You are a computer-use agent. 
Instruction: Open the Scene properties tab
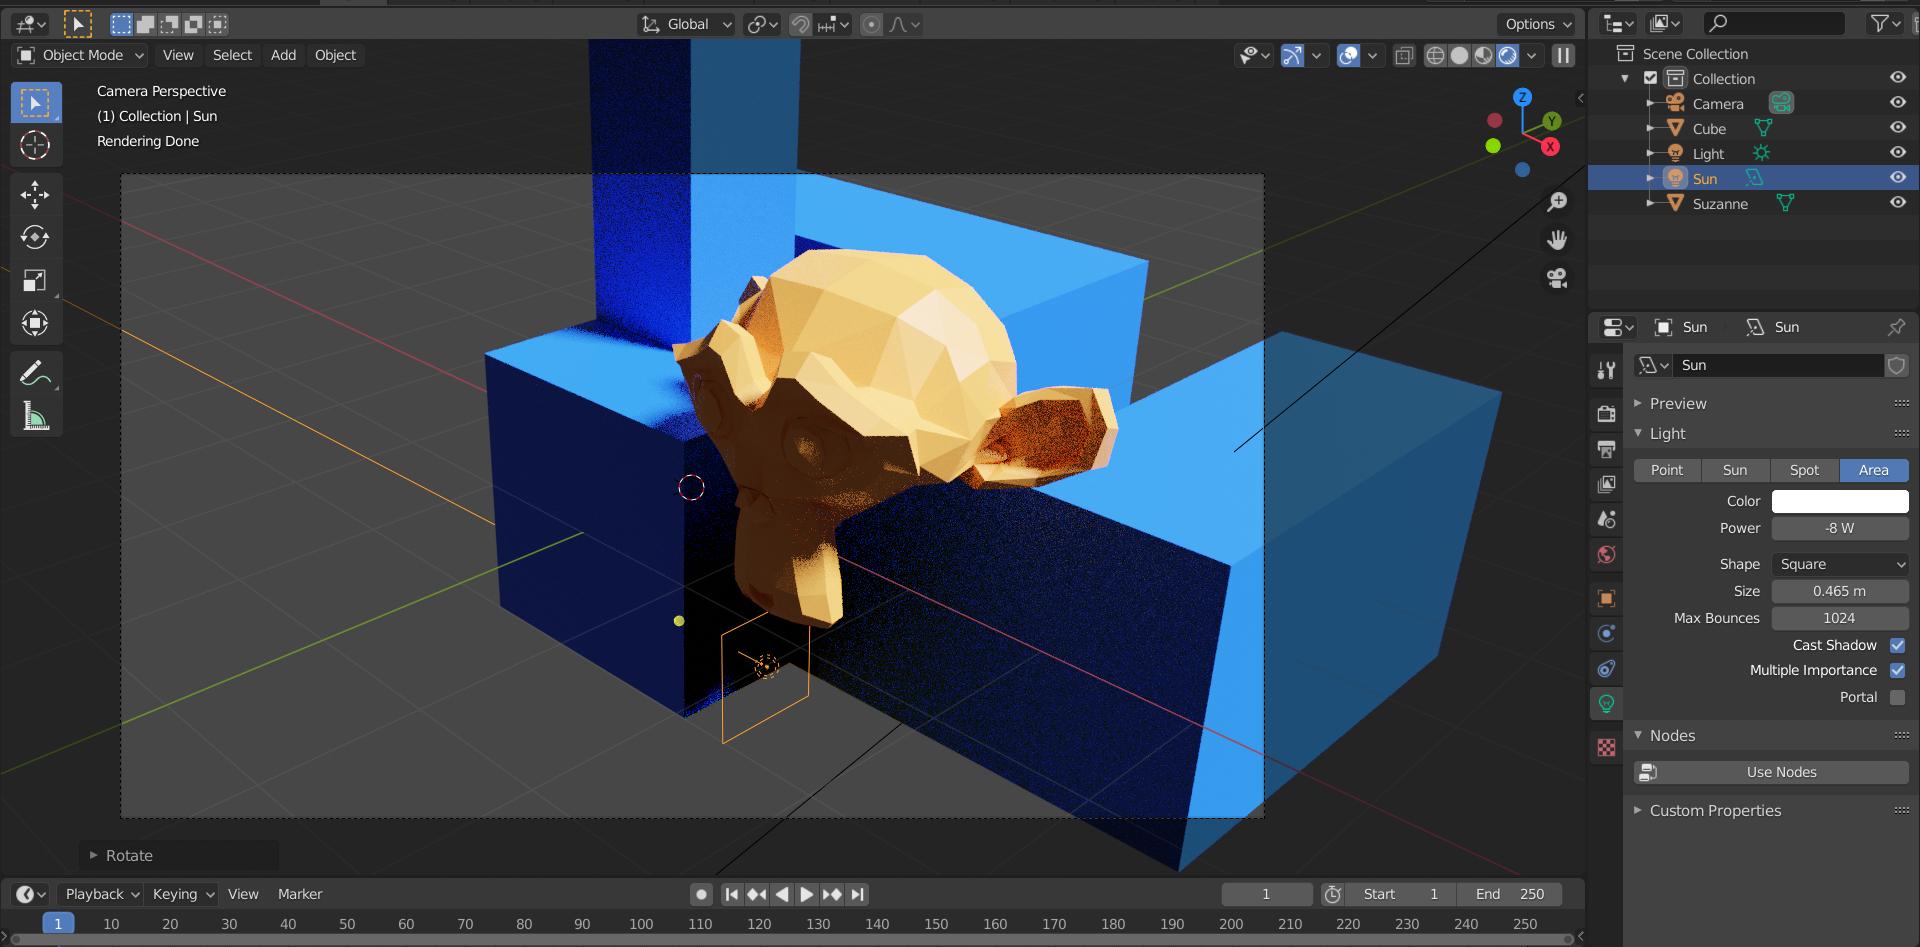click(1606, 519)
